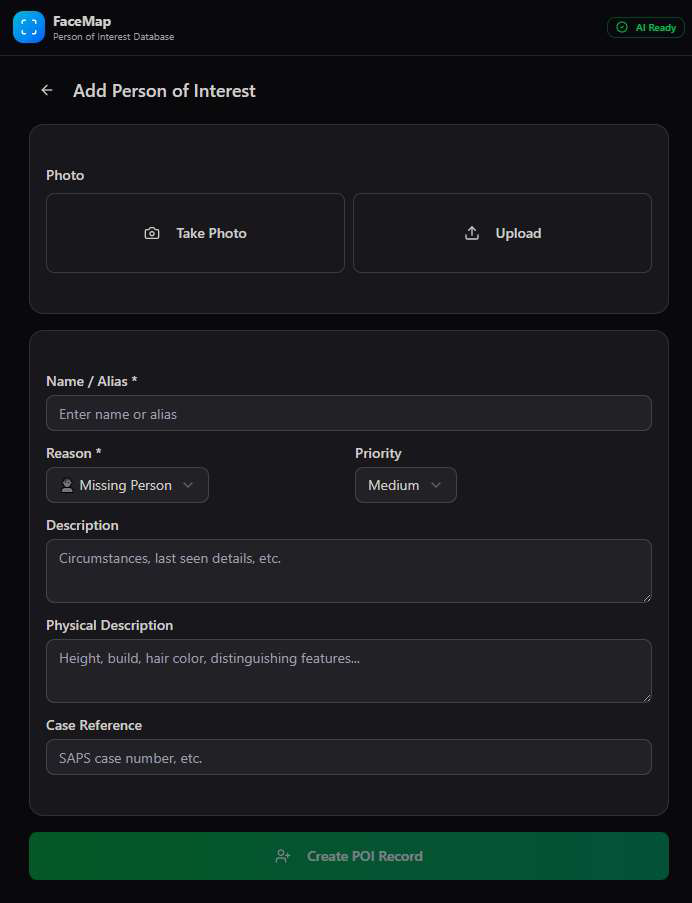
Task: Click the FaceMap title text
Action: tap(82, 21)
